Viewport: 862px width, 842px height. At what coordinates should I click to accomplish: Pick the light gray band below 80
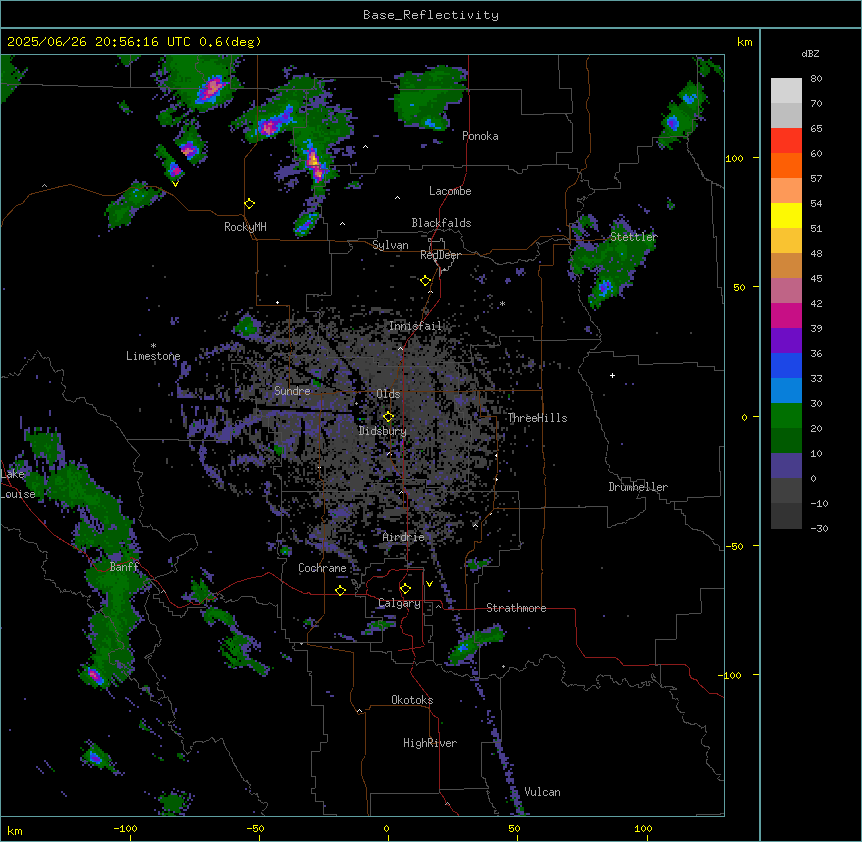786,91
